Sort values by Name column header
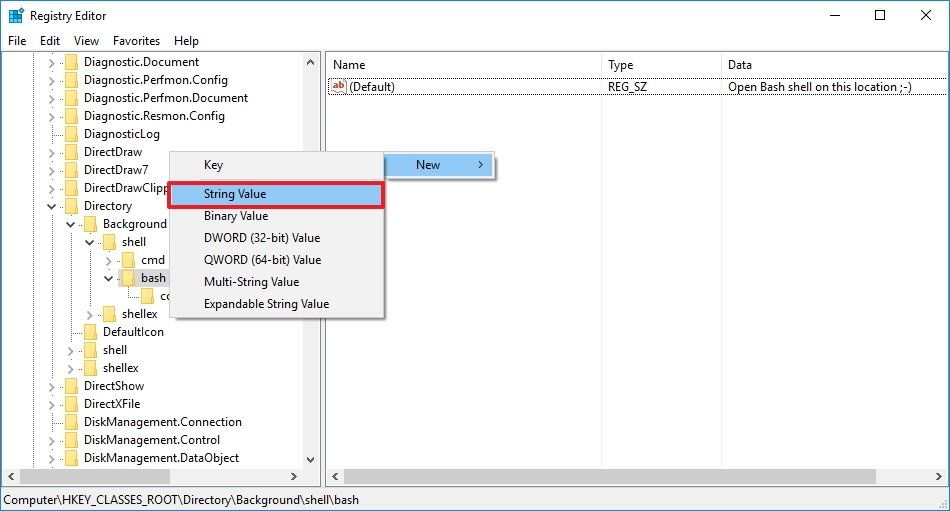The height and width of the screenshot is (511, 950). pos(464,65)
